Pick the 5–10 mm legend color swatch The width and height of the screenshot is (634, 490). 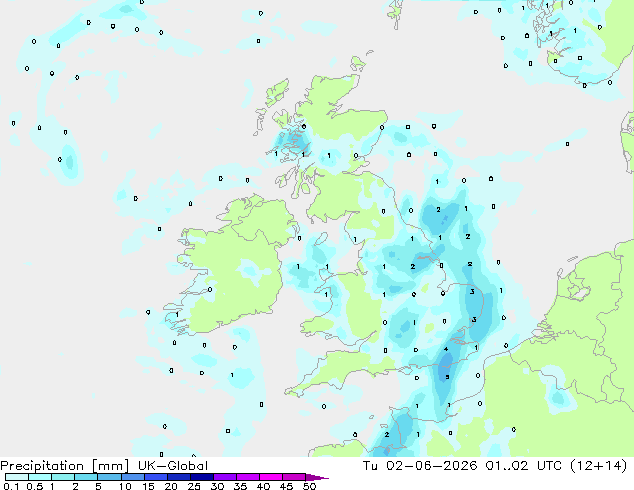pyautogui.click(x=110, y=477)
